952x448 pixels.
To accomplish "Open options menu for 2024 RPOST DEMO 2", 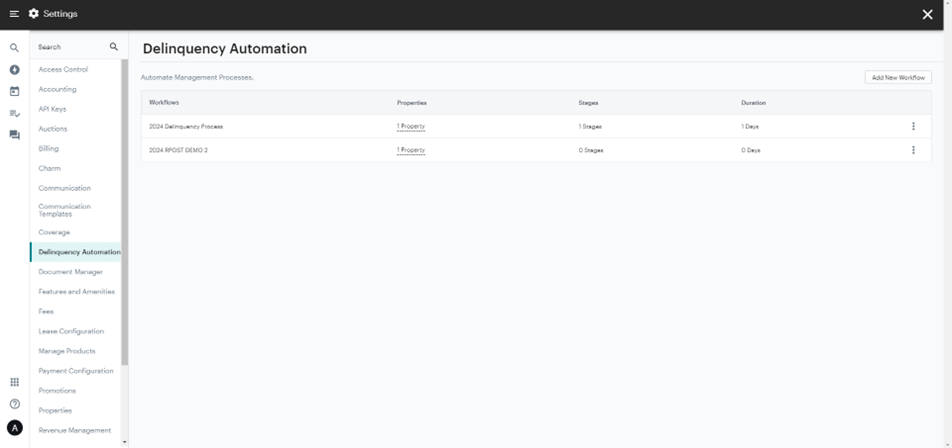I will point(913,150).
